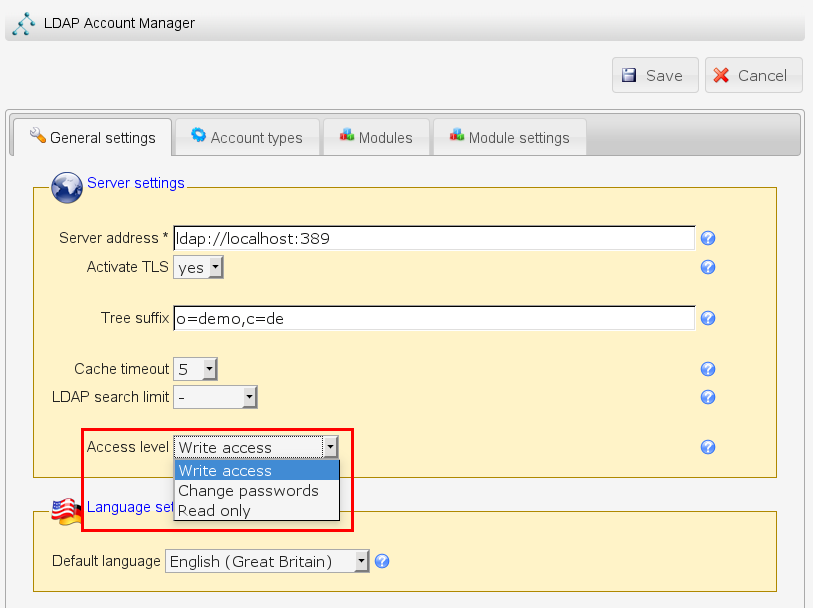The image size is (813, 608).
Task: Open the Default language dropdown
Action: (x=267, y=561)
